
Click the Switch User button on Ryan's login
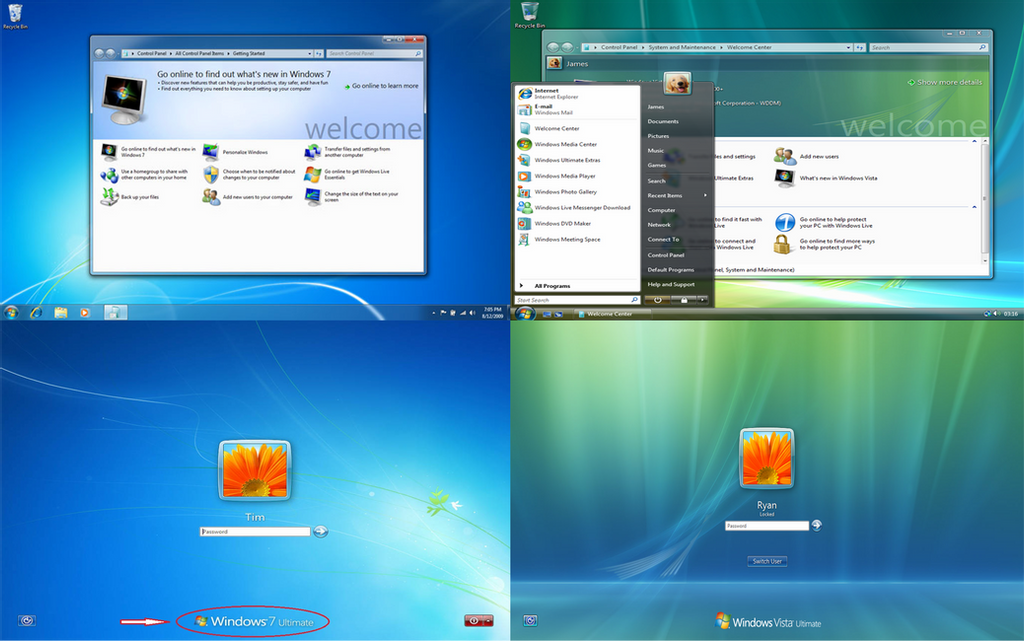pyautogui.click(x=766, y=561)
